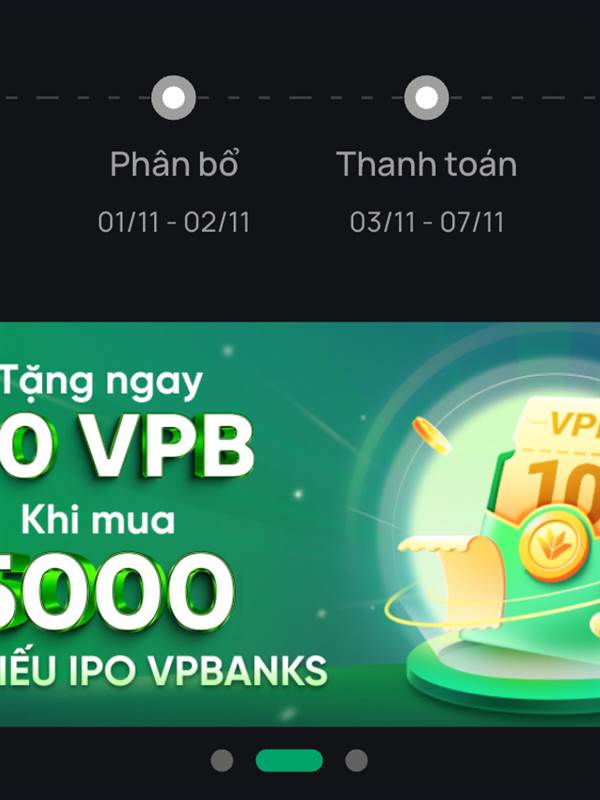This screenshot has height=800, width=600.
Task: Open the Tặng ngay banner headline
Action: click(x=102, y=383)
